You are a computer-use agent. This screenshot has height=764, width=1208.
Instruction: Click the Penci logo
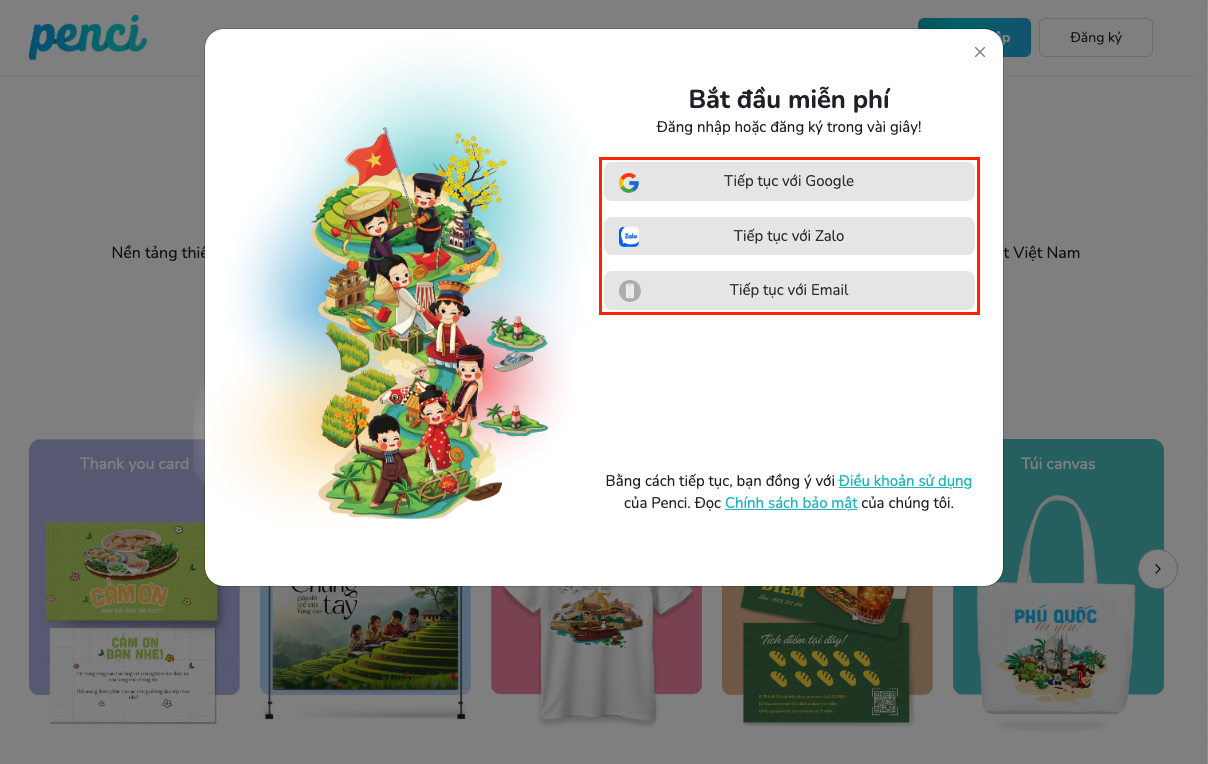tap(88, 37)
